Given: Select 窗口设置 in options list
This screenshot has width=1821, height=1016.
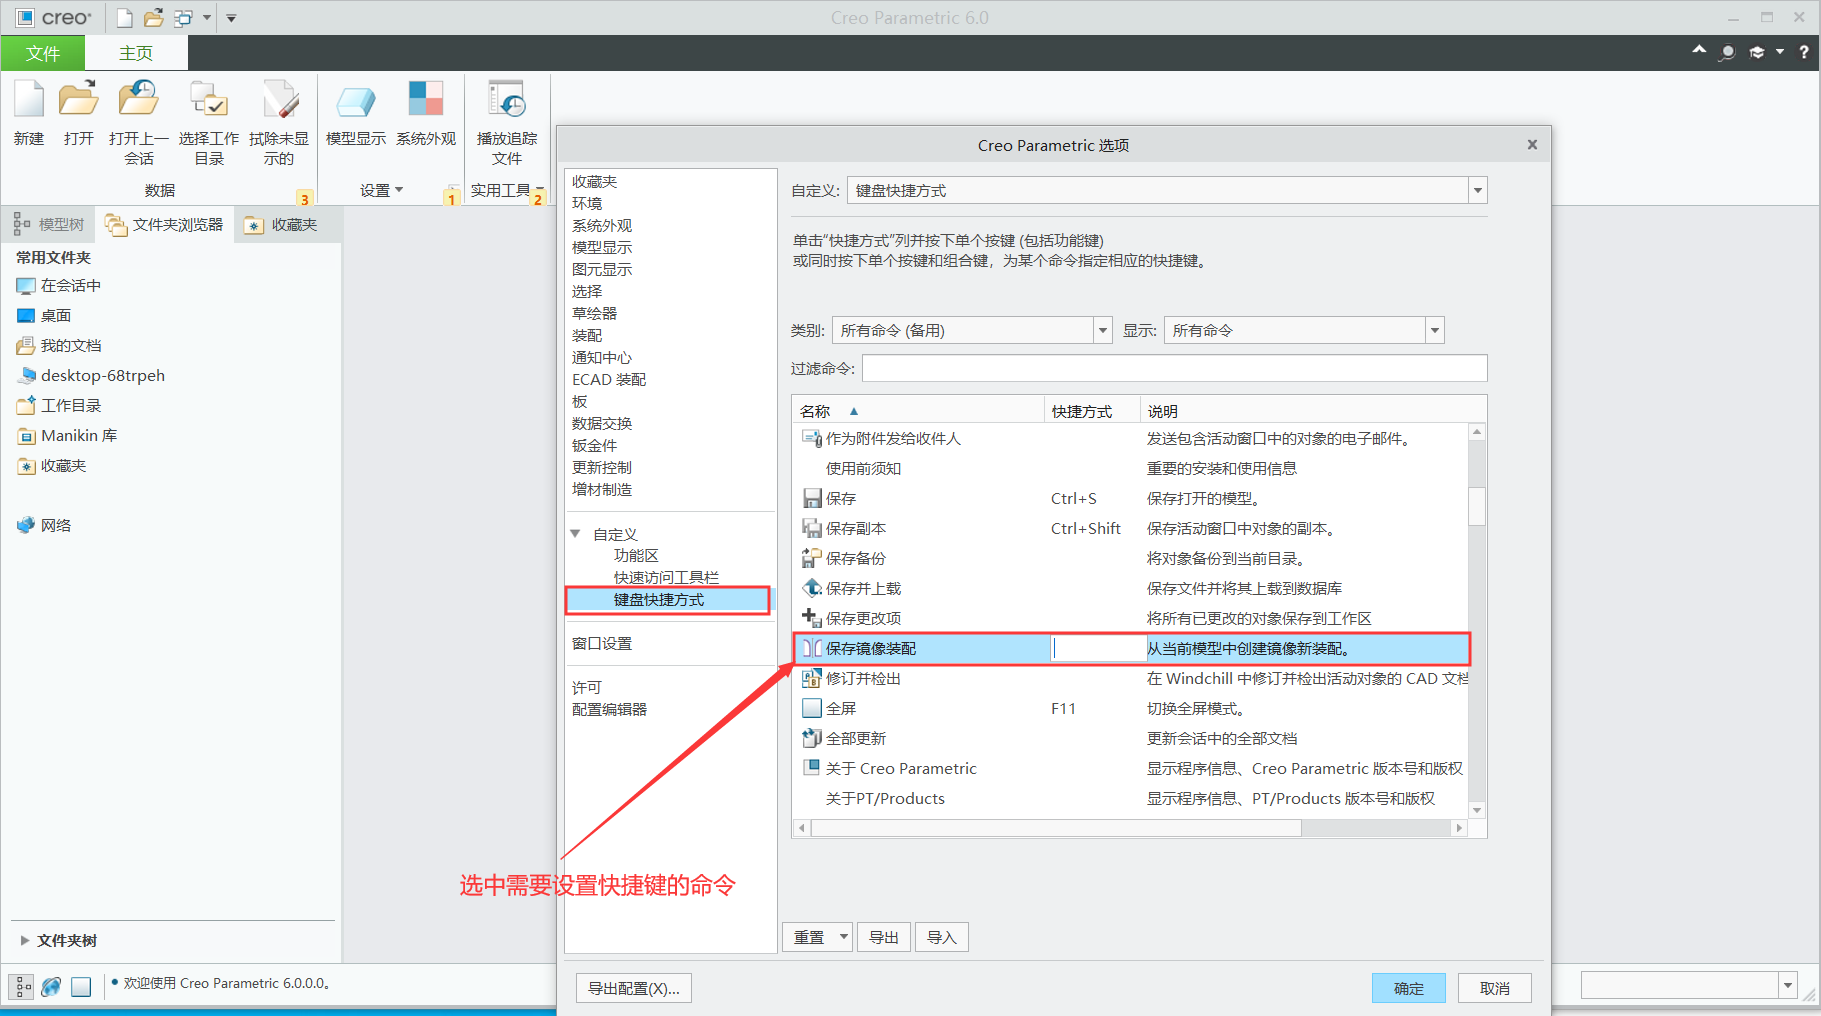Looking at the screenshot, I should 602,643.
